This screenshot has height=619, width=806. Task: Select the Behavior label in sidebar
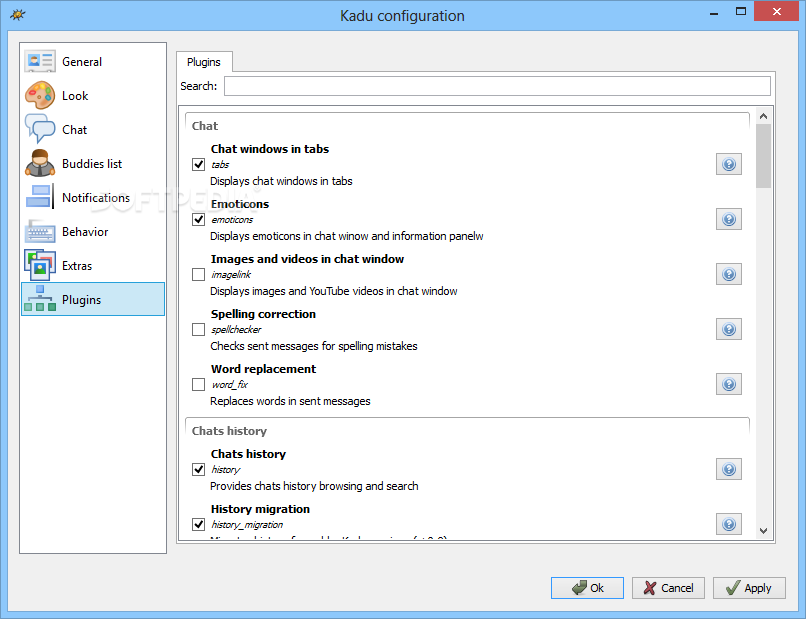[85, 232]
